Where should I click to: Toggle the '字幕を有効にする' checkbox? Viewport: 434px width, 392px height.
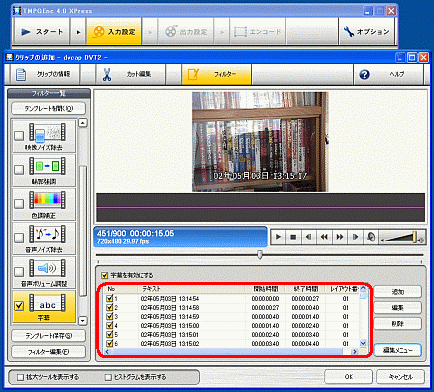pos(105,275)
